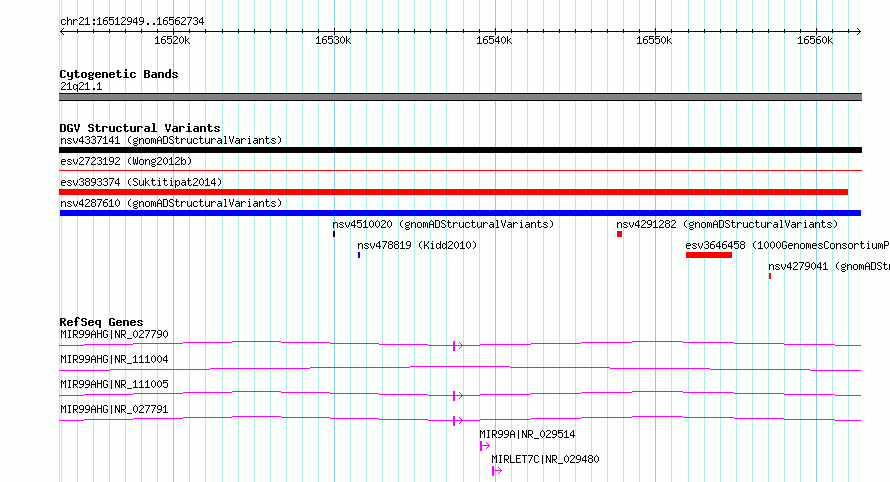890x482 pixels.
Task: Select the blue nsv4287610 variant bar
Action: pyautogui.click(x=460, y=213)
